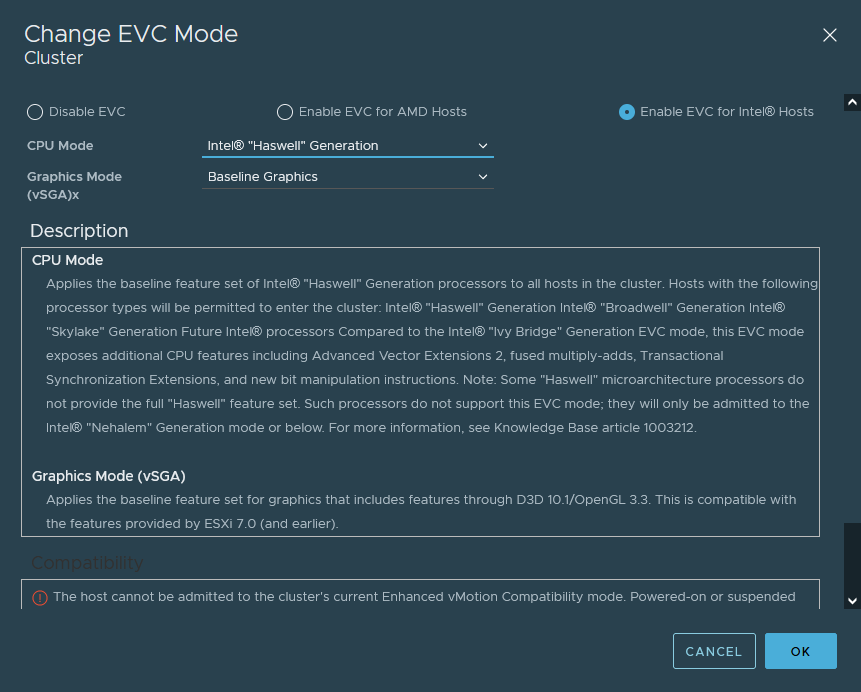Click the dialog's vertical scrollbar thumb
The width and height of the screenshot is (861, 692).
click(x=852, y=557)
